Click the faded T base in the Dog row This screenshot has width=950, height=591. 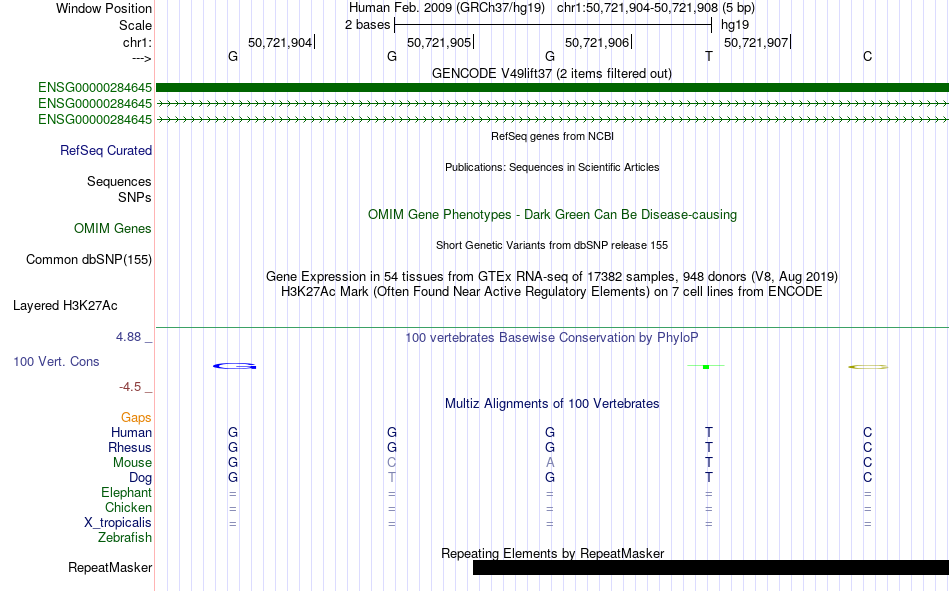(x=391, y=478)
